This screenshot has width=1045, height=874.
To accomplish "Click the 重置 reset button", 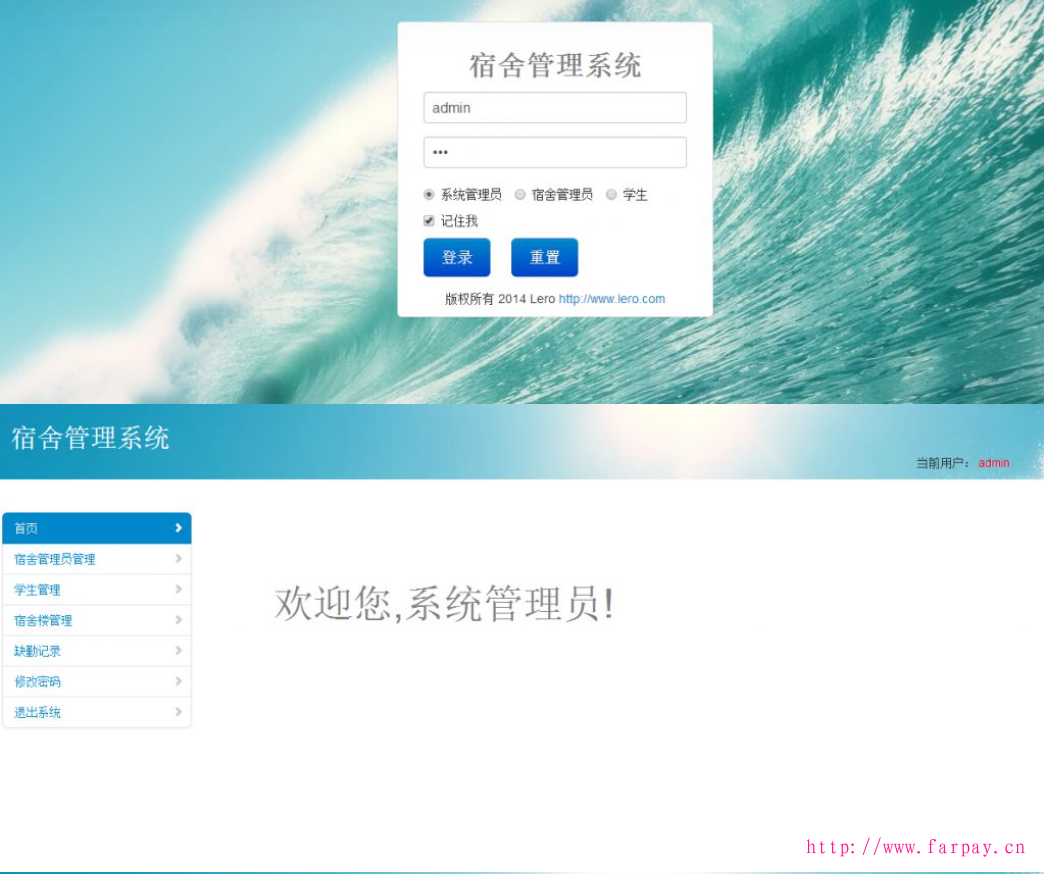I will click(544, 257).
